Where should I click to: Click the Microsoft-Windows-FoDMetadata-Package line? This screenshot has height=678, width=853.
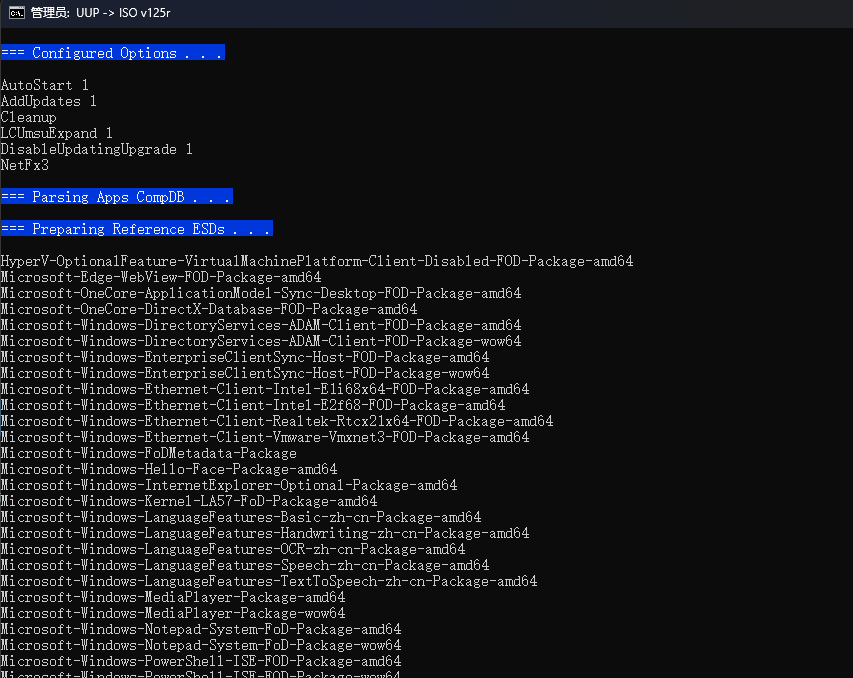click(149, 453)
